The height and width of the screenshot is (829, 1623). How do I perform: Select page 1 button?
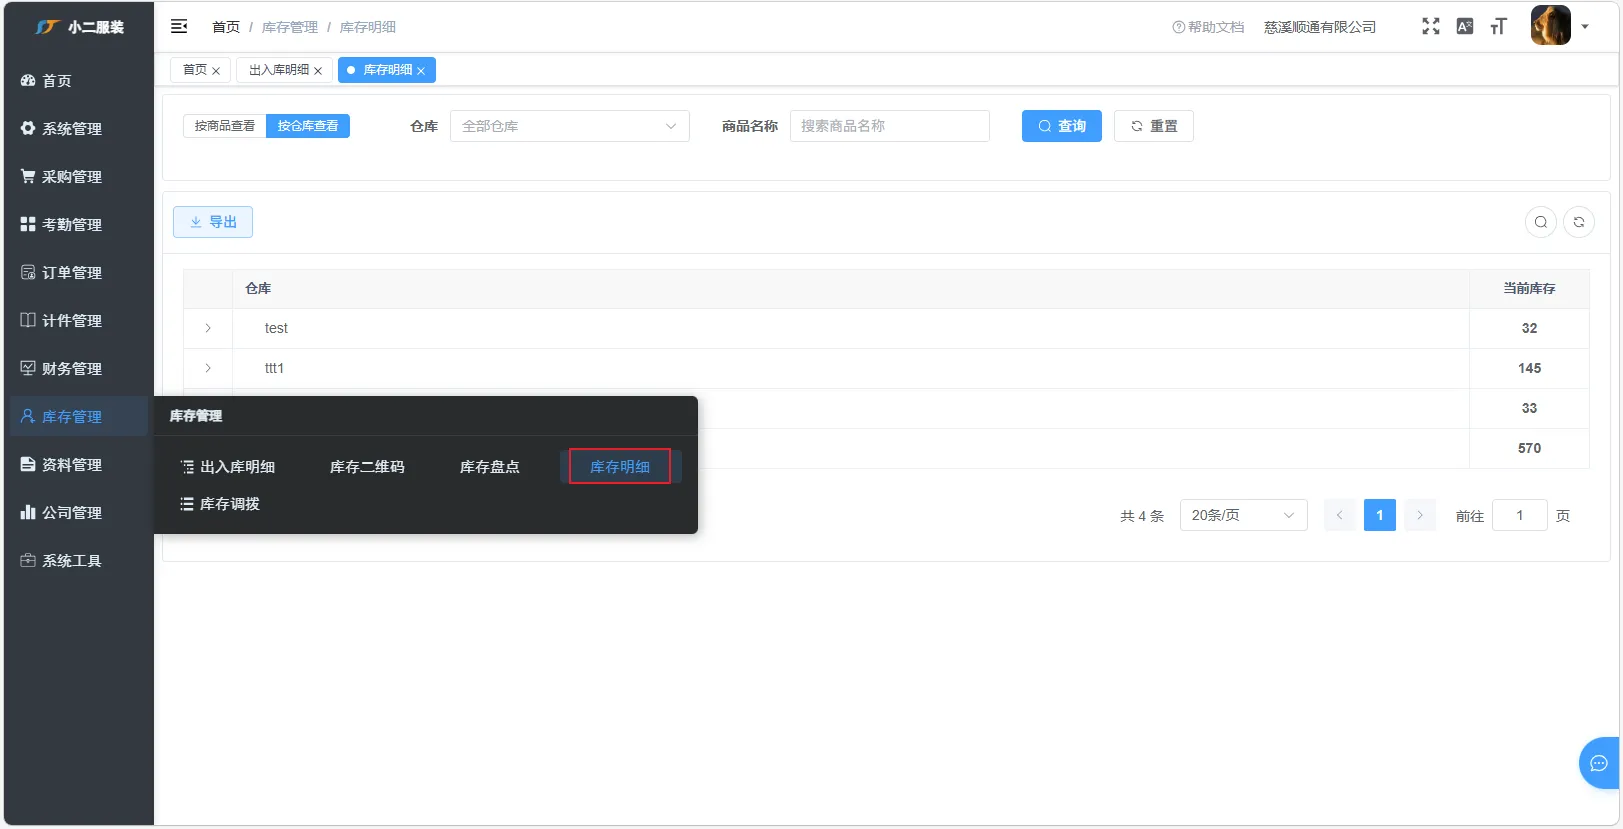click(x=1380, y=515)
